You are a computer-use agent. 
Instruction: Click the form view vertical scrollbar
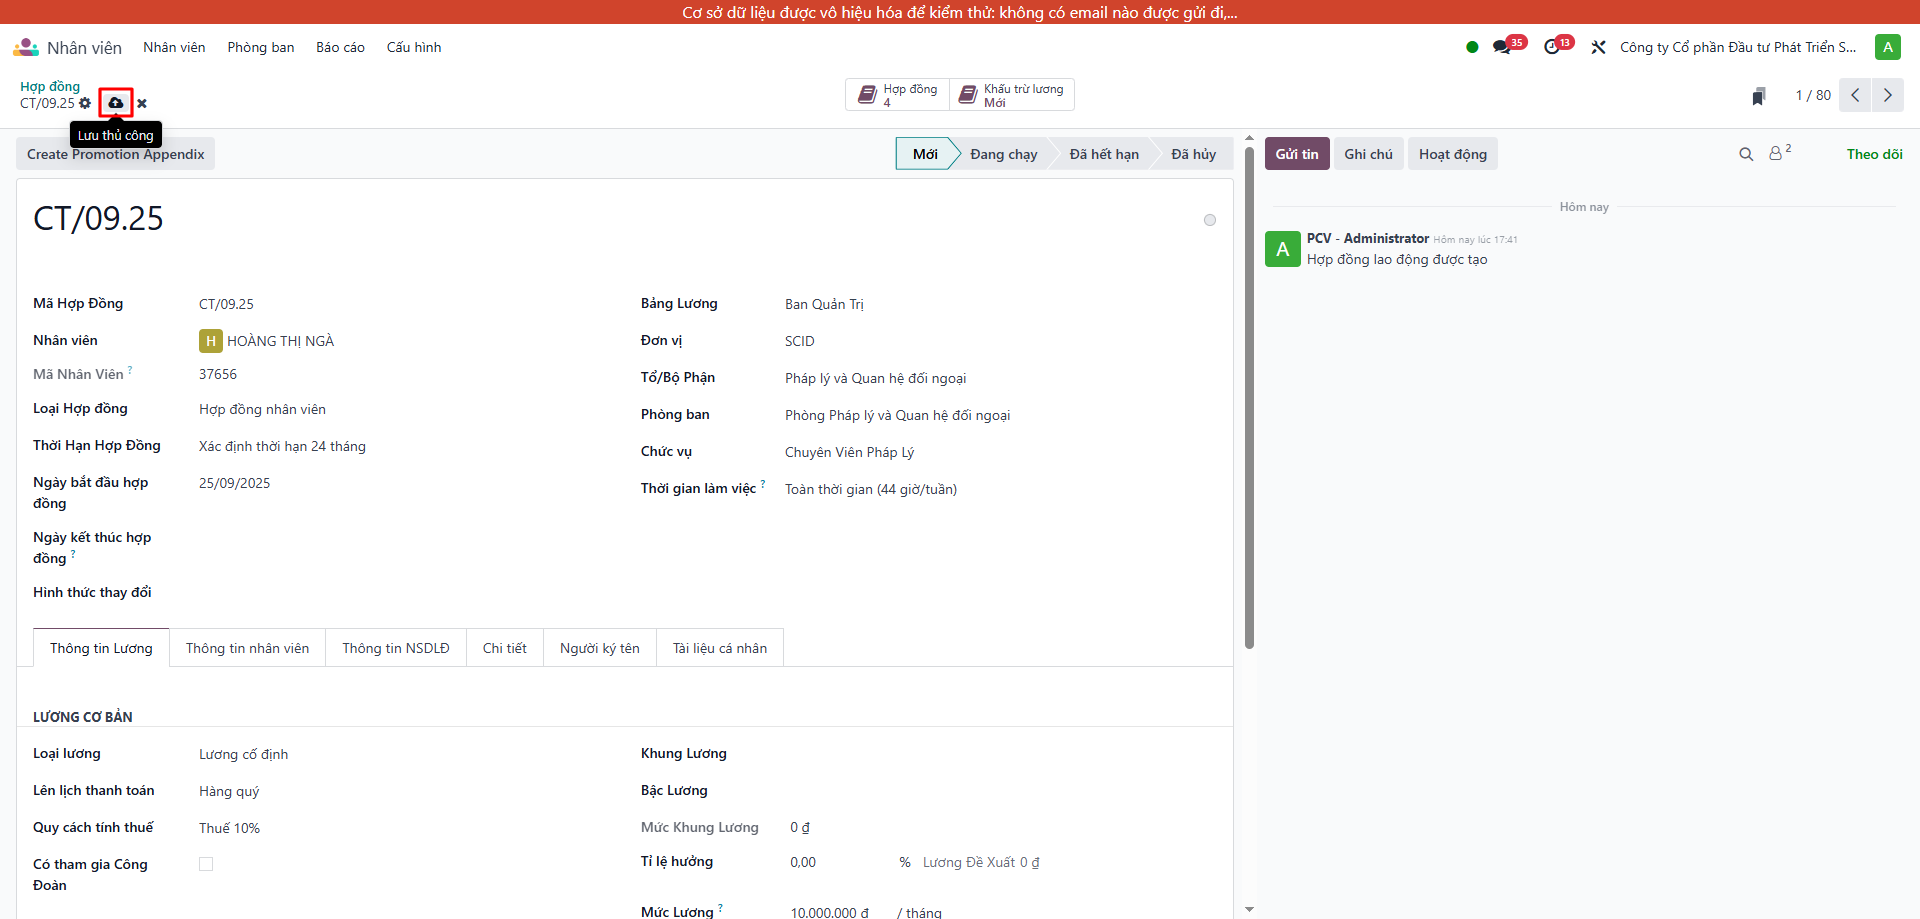1249,400
